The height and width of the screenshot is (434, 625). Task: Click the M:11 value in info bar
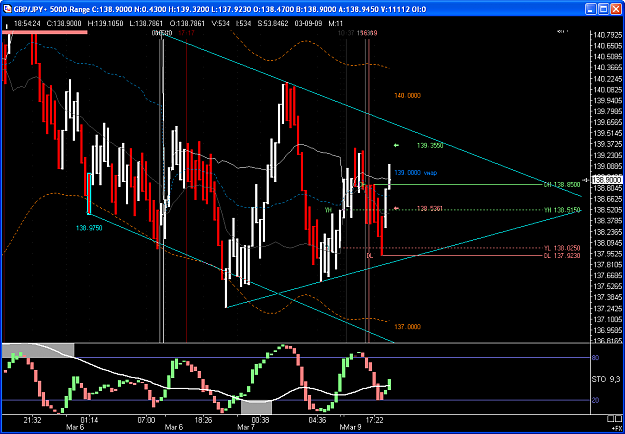coord(334,24)
